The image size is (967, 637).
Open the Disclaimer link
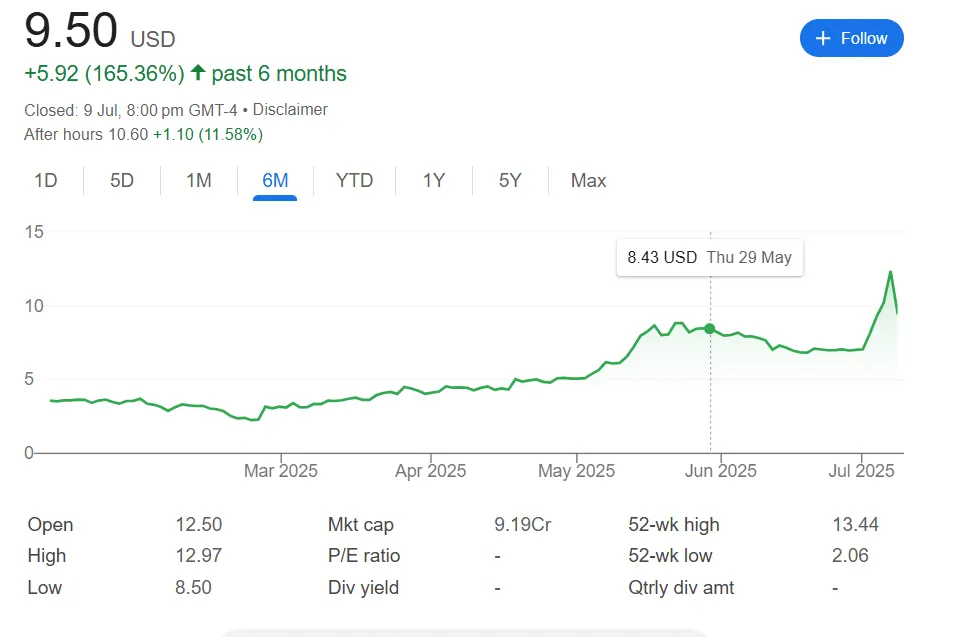(290, 110)
